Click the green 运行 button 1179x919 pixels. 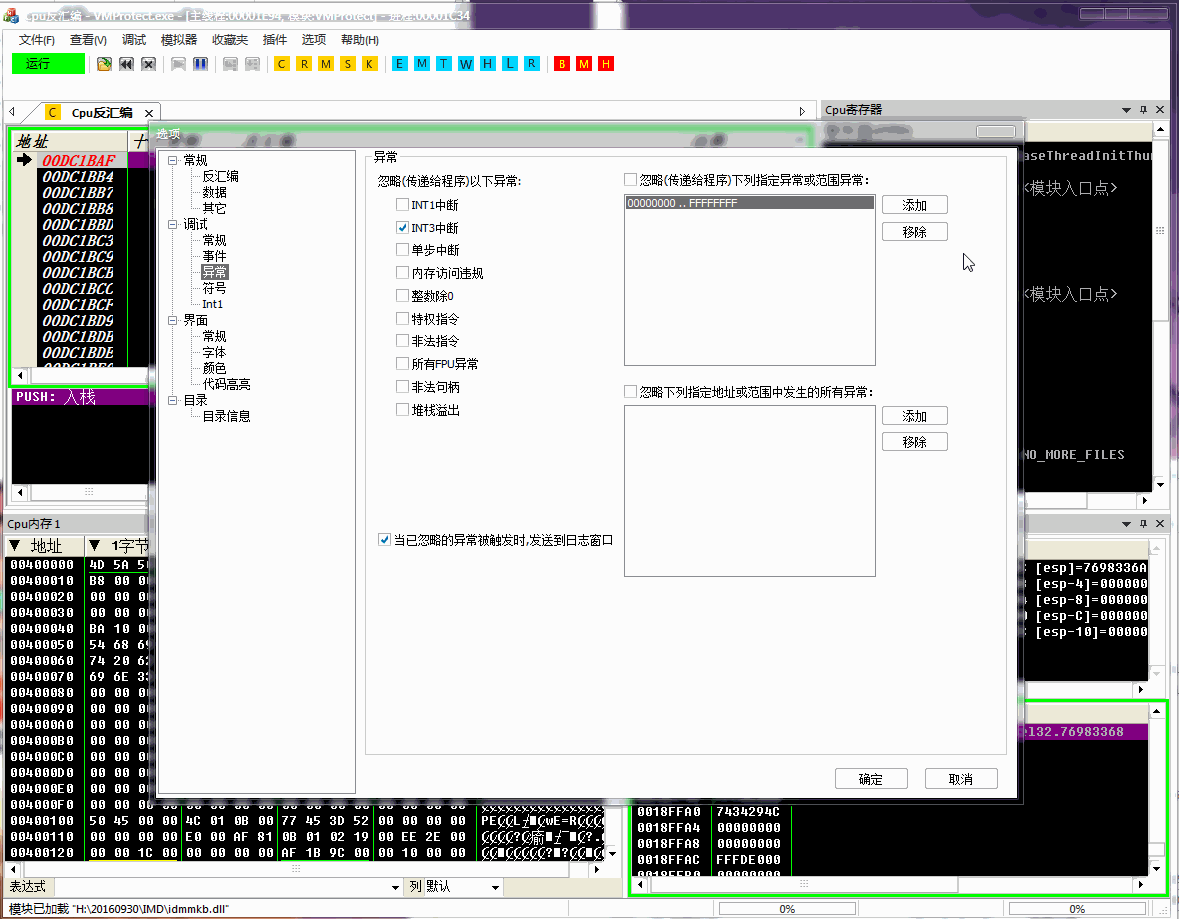pyautogui.click(x=48, y=64)
